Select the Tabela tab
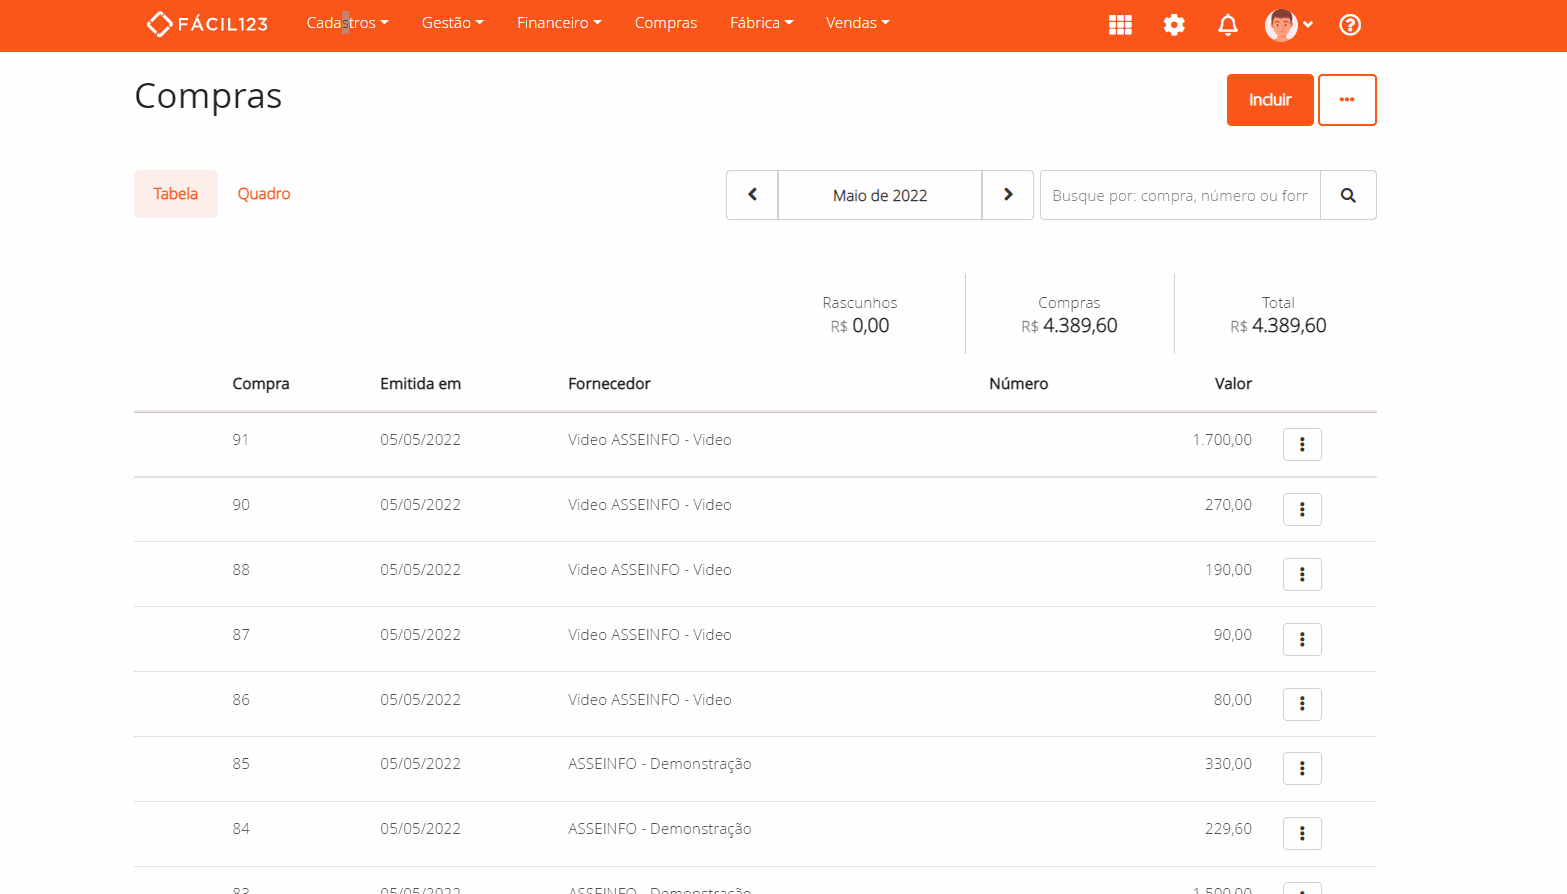Image resolution: width=1567 pixels, height=894 pixels. tap(176, 194)
